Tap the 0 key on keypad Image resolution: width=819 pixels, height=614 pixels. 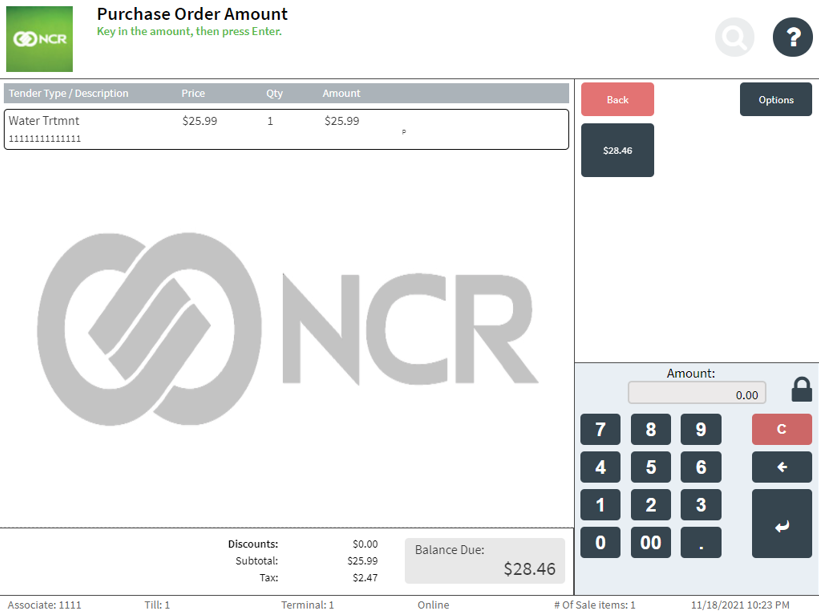pyautogui.click(x=600, y=543)
